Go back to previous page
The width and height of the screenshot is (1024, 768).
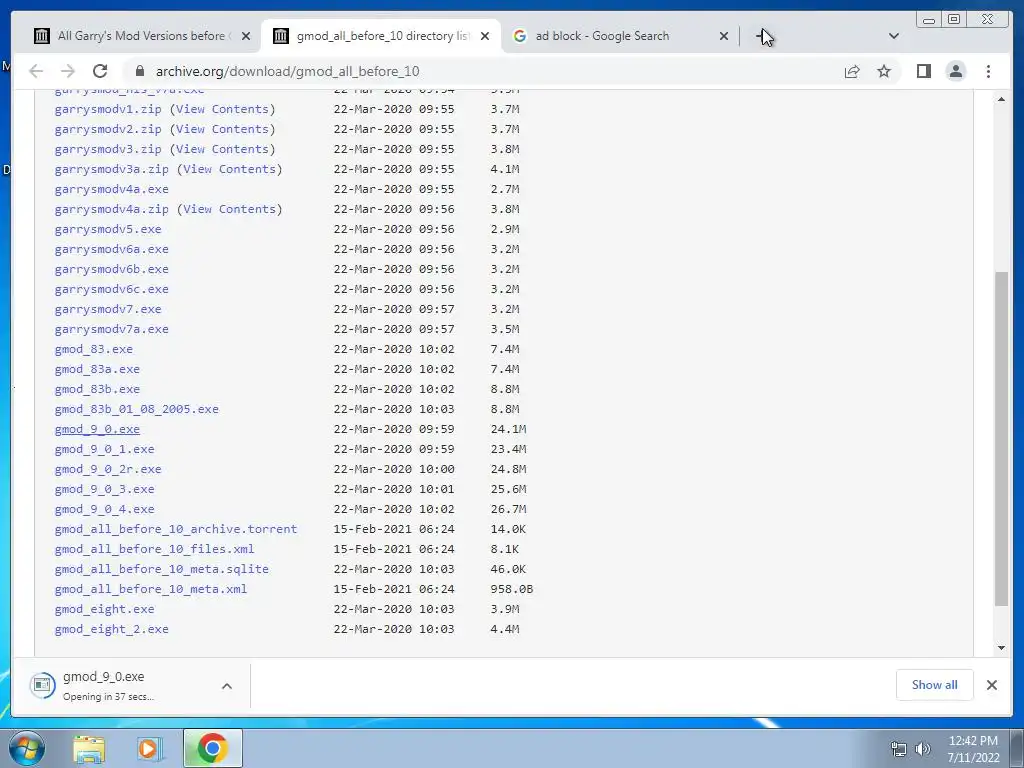(x=36, y=71)
